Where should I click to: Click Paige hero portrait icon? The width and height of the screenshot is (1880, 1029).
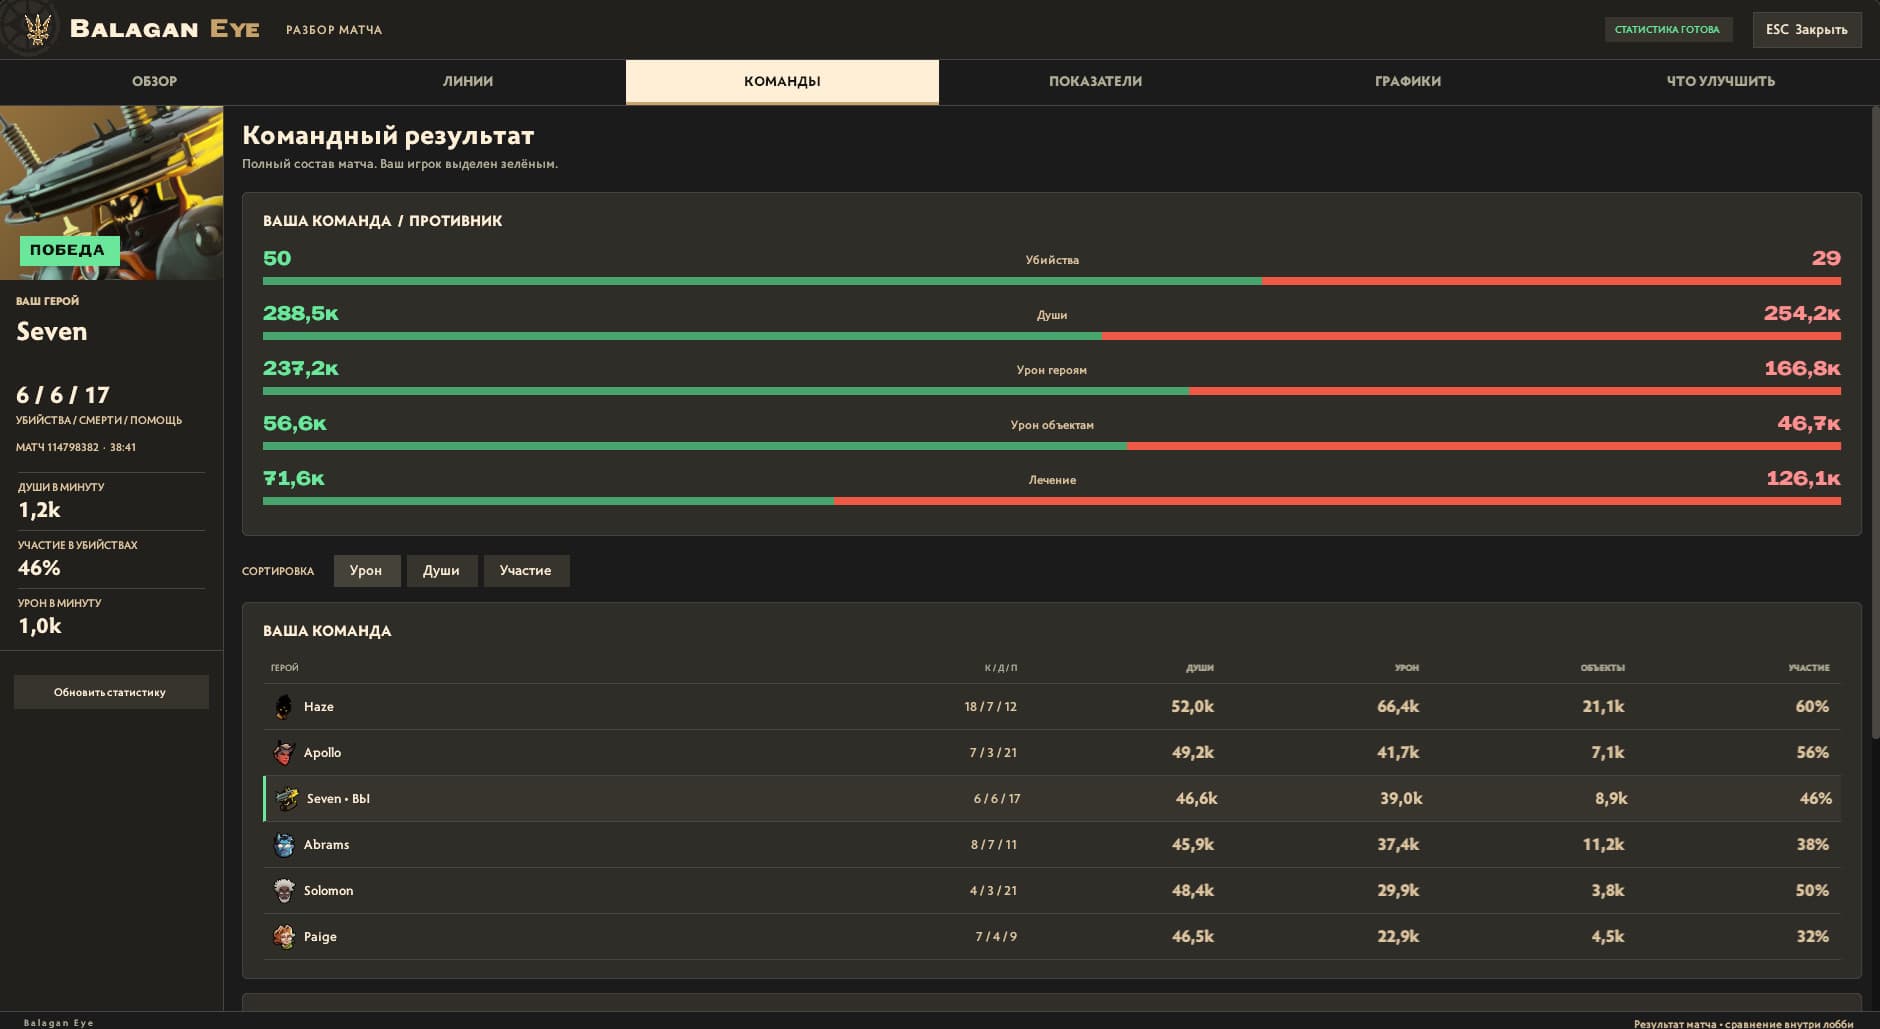pyautogui.click(x=284, y=937)
